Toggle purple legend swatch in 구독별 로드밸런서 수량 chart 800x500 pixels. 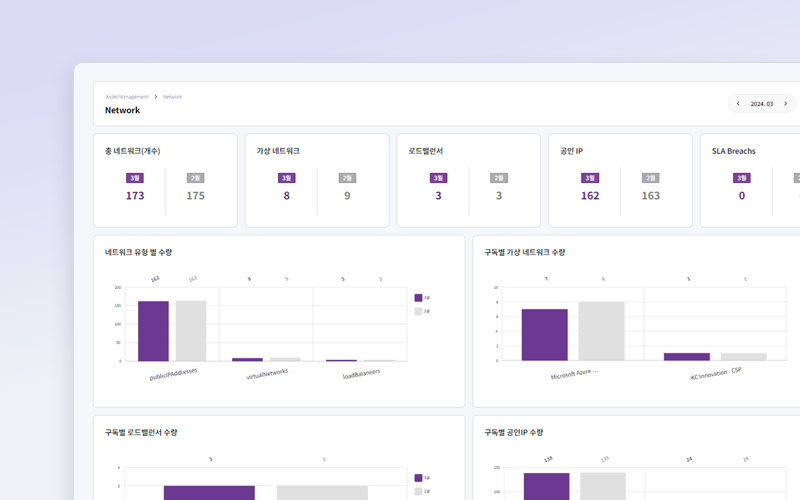(418, 478)
